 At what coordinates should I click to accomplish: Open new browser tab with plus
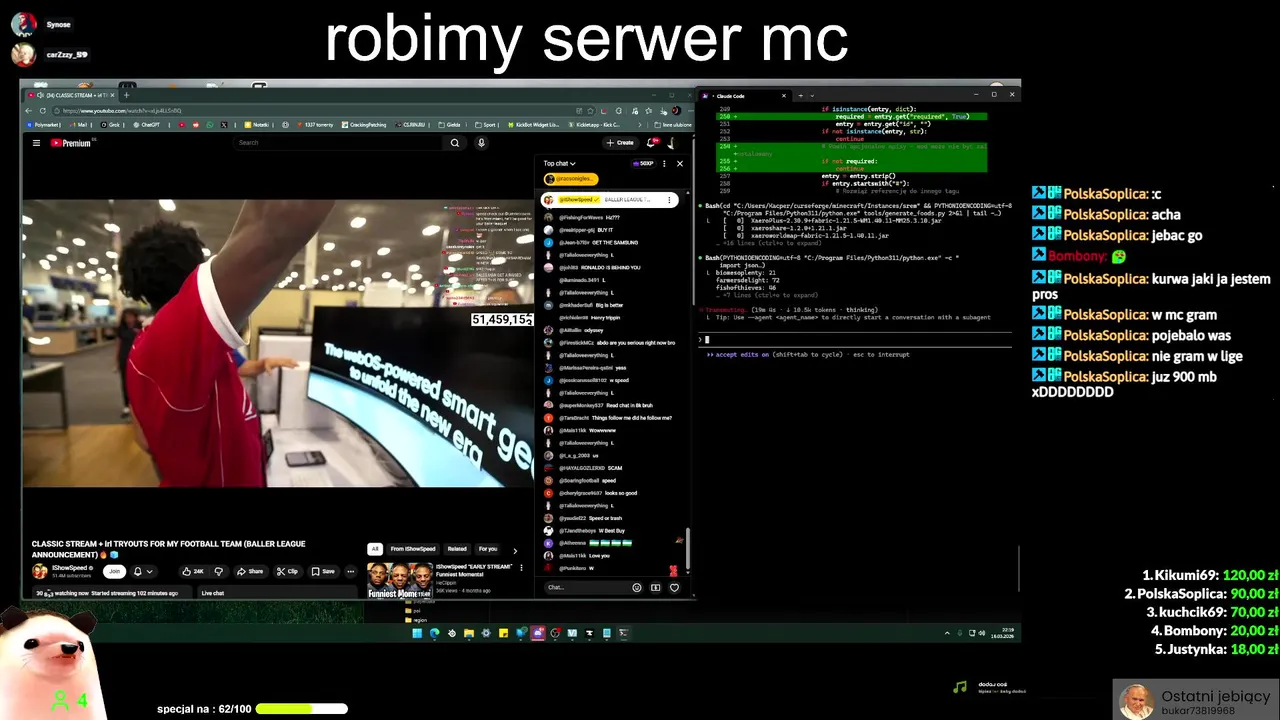coord(126,95)
